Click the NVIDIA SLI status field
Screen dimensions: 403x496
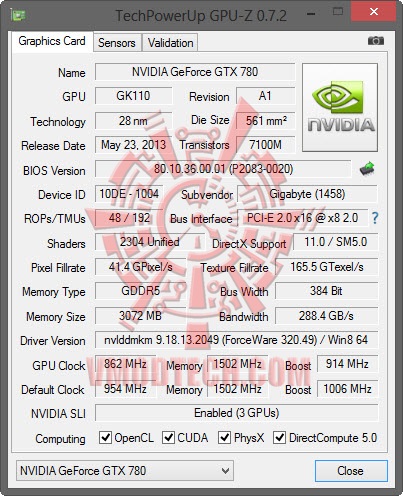pyautogui.click(x=236, y=413)
